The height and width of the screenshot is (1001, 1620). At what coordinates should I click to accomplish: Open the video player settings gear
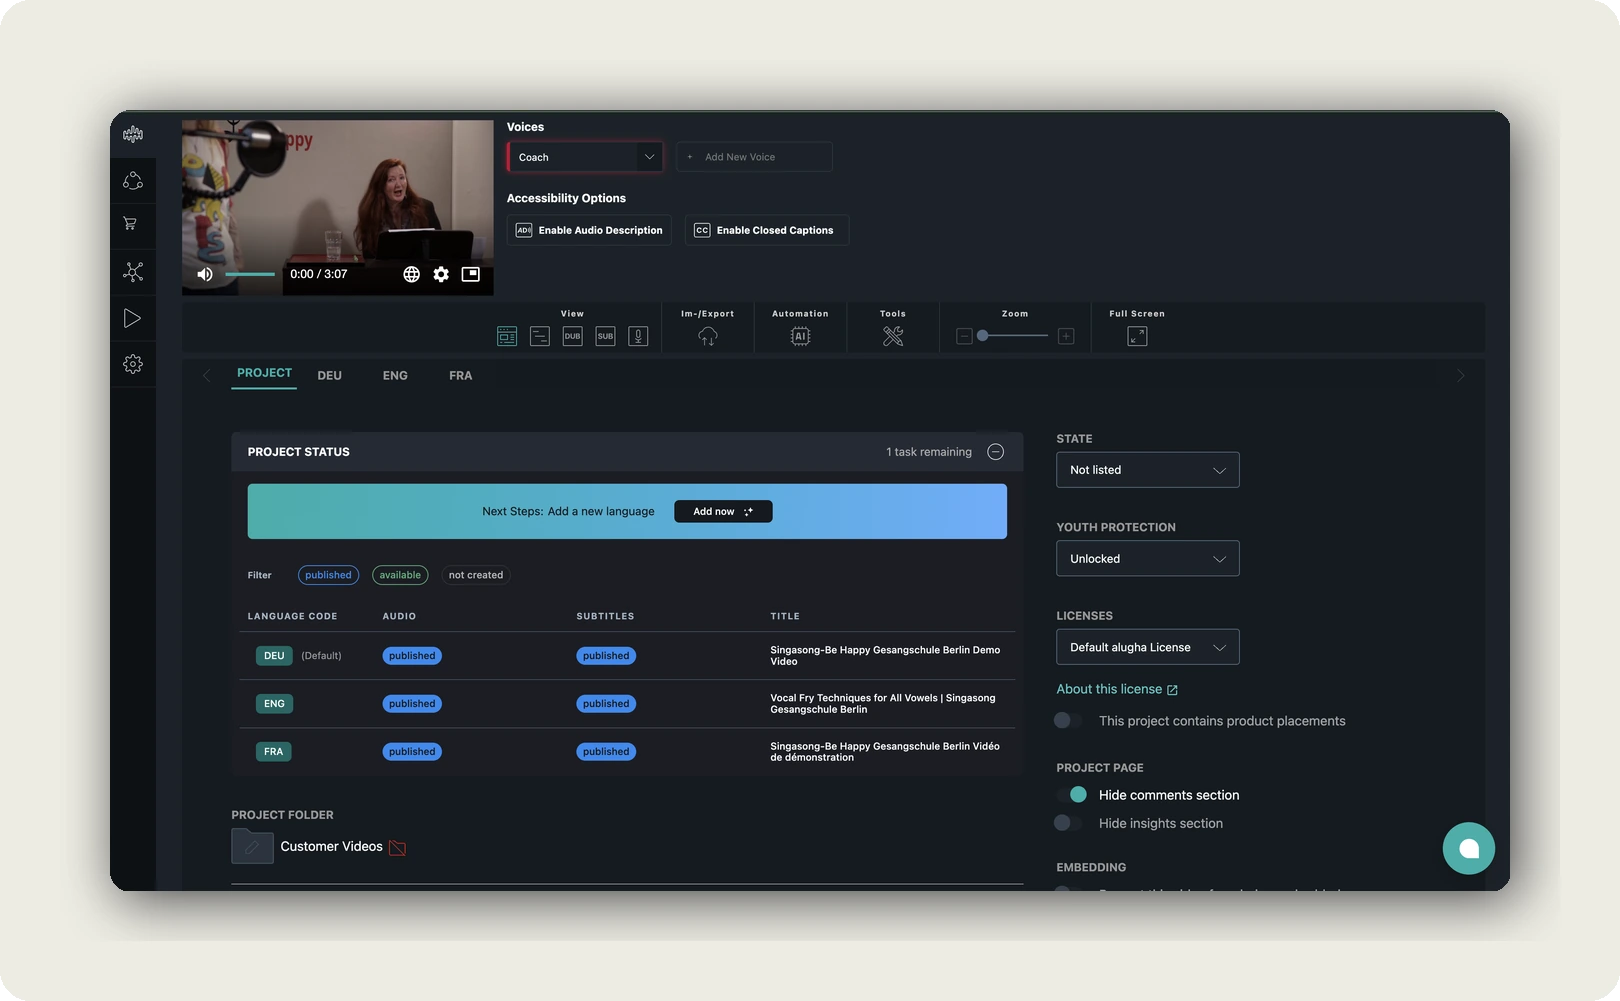tap(441, 274)
